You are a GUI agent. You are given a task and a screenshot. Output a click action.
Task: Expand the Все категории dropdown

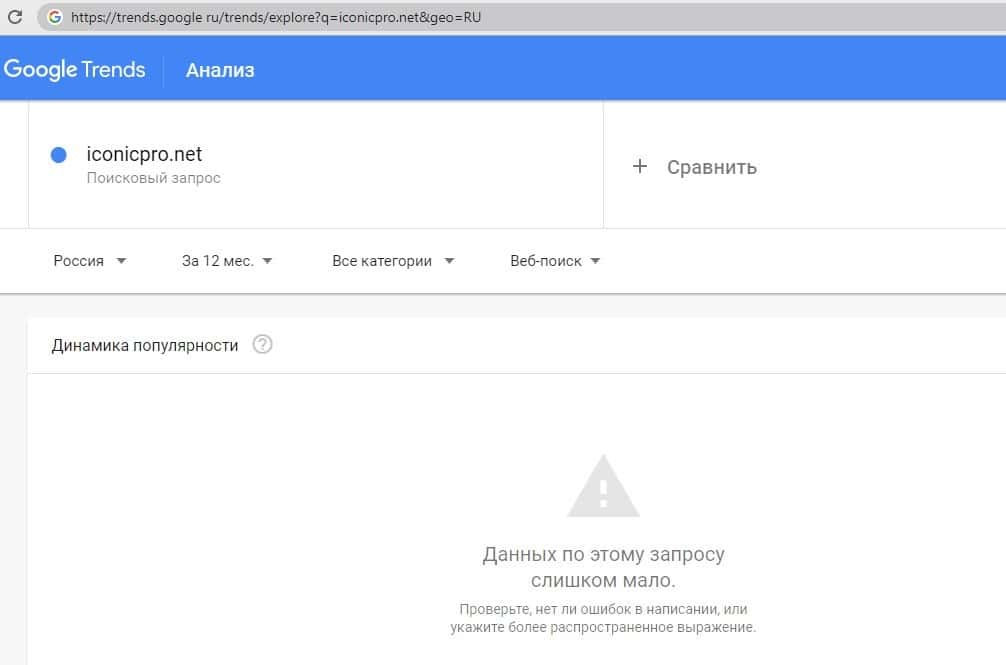click(393, 261)
